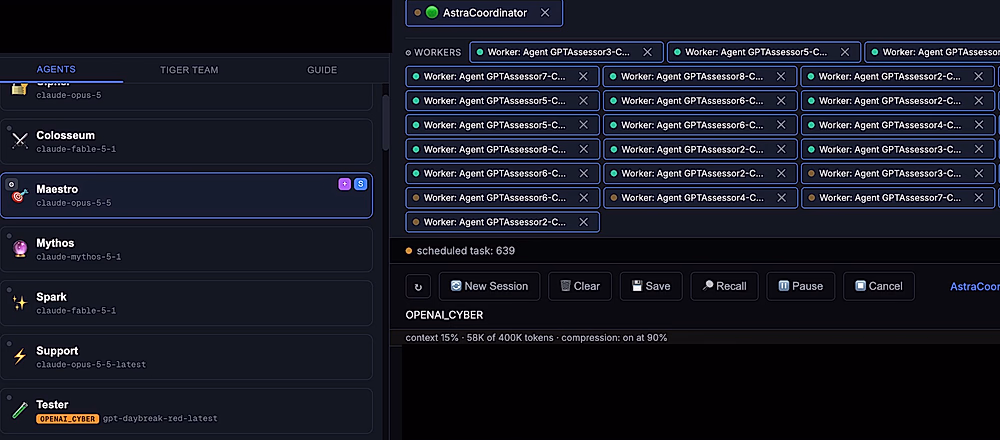The width and height of the screenshot is (1000, 440).
Task: Close the brown-dot GPTAssessor3 worker
Action: (978, 173)
